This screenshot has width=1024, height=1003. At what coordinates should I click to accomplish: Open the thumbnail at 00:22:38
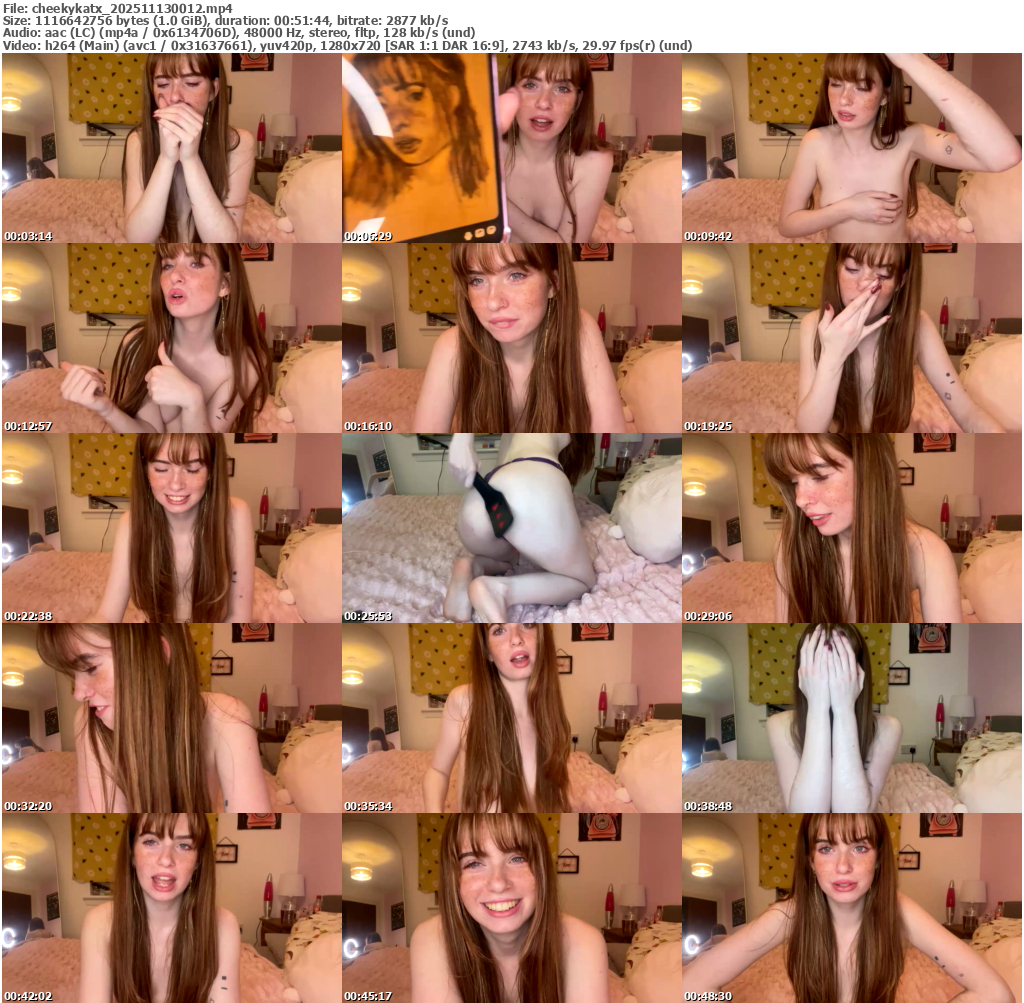[171, 528]
